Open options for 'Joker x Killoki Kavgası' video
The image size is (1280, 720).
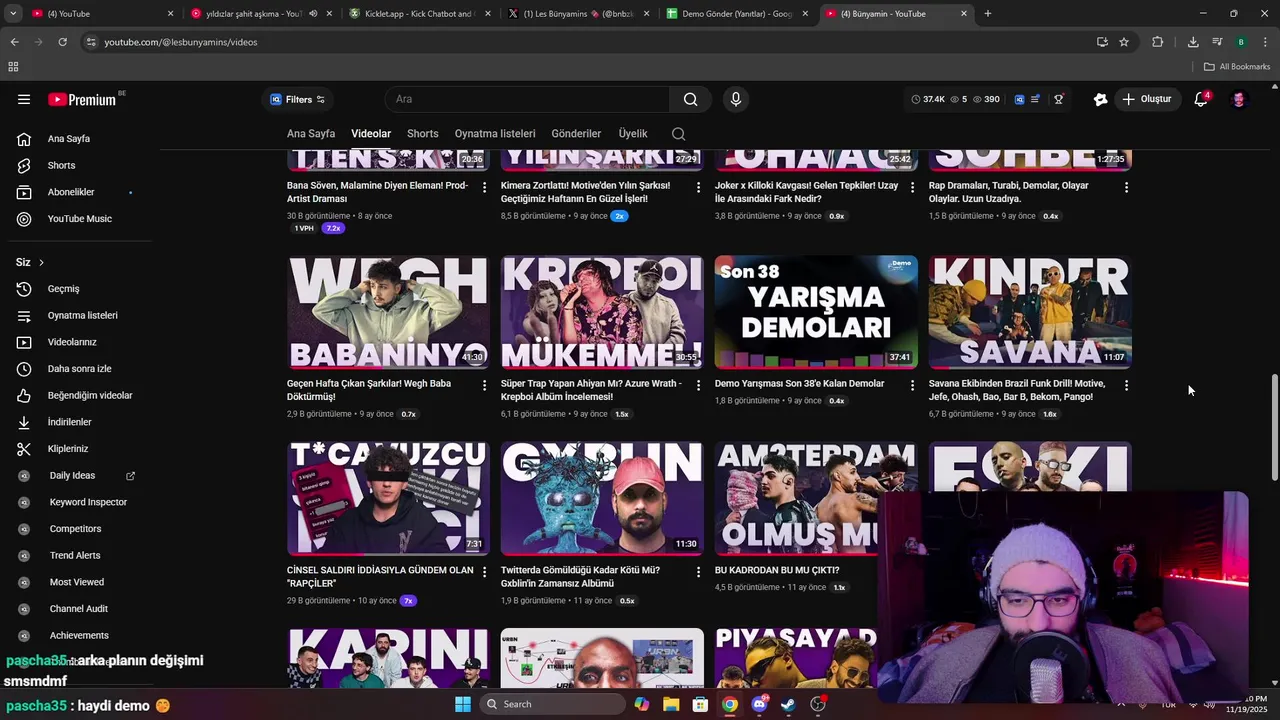point(912,187)
